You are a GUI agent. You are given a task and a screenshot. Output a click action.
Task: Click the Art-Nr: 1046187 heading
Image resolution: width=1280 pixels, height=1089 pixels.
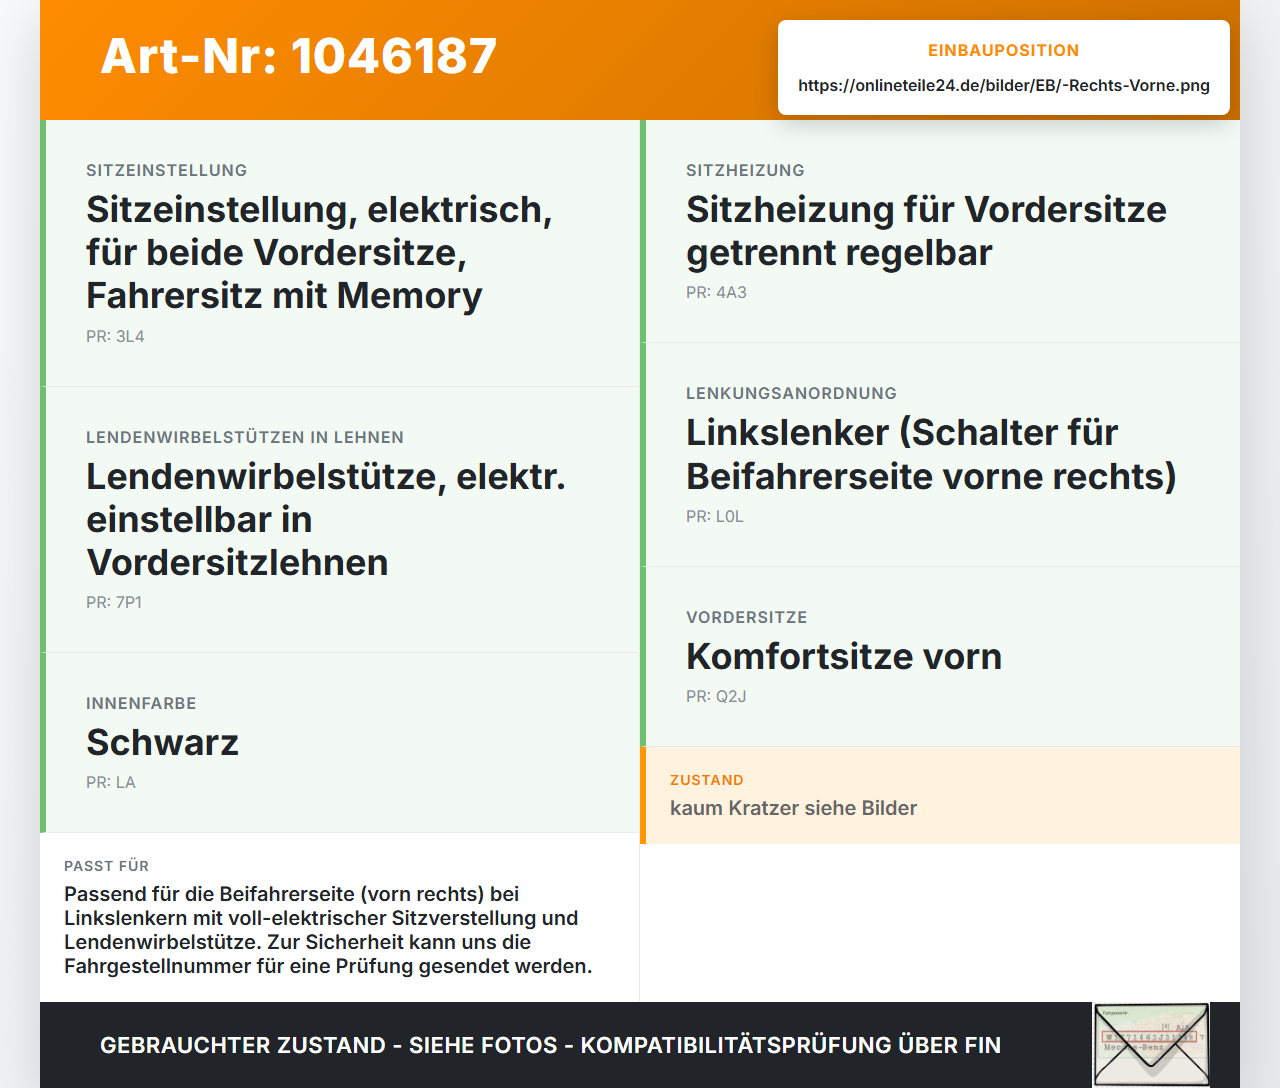pyautogui.click(x=299, y=56)
